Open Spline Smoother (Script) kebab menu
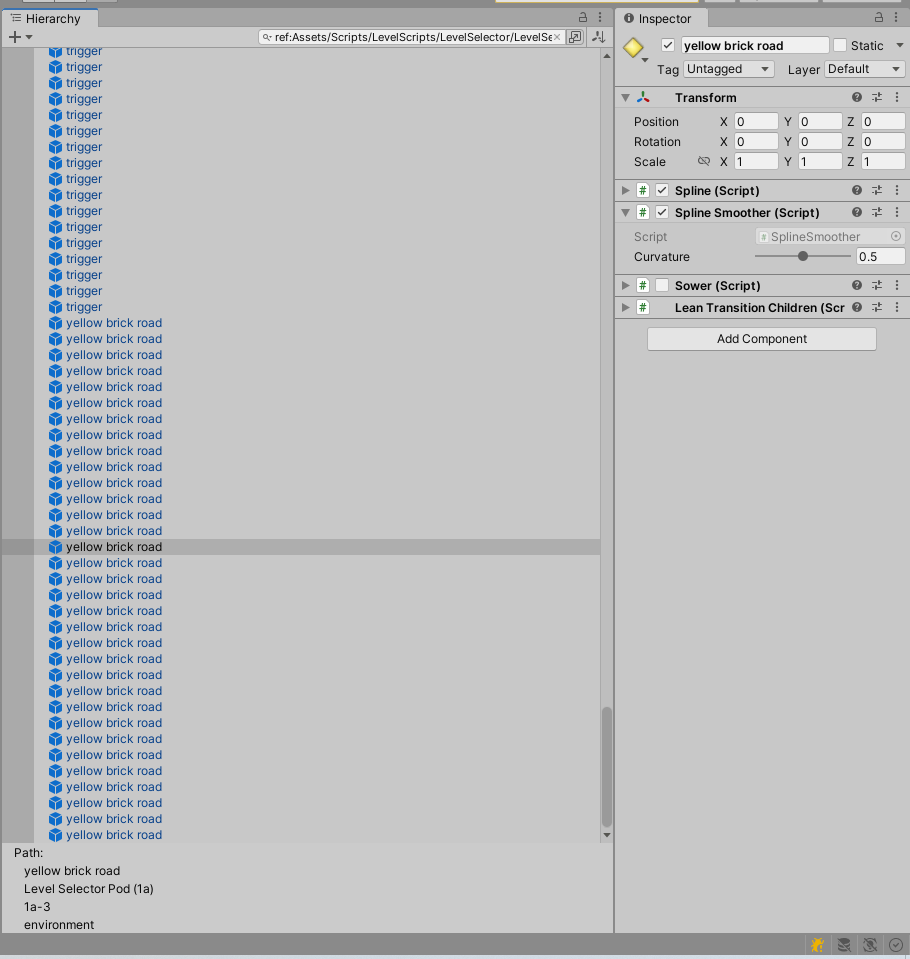 [x=897, y=212]
